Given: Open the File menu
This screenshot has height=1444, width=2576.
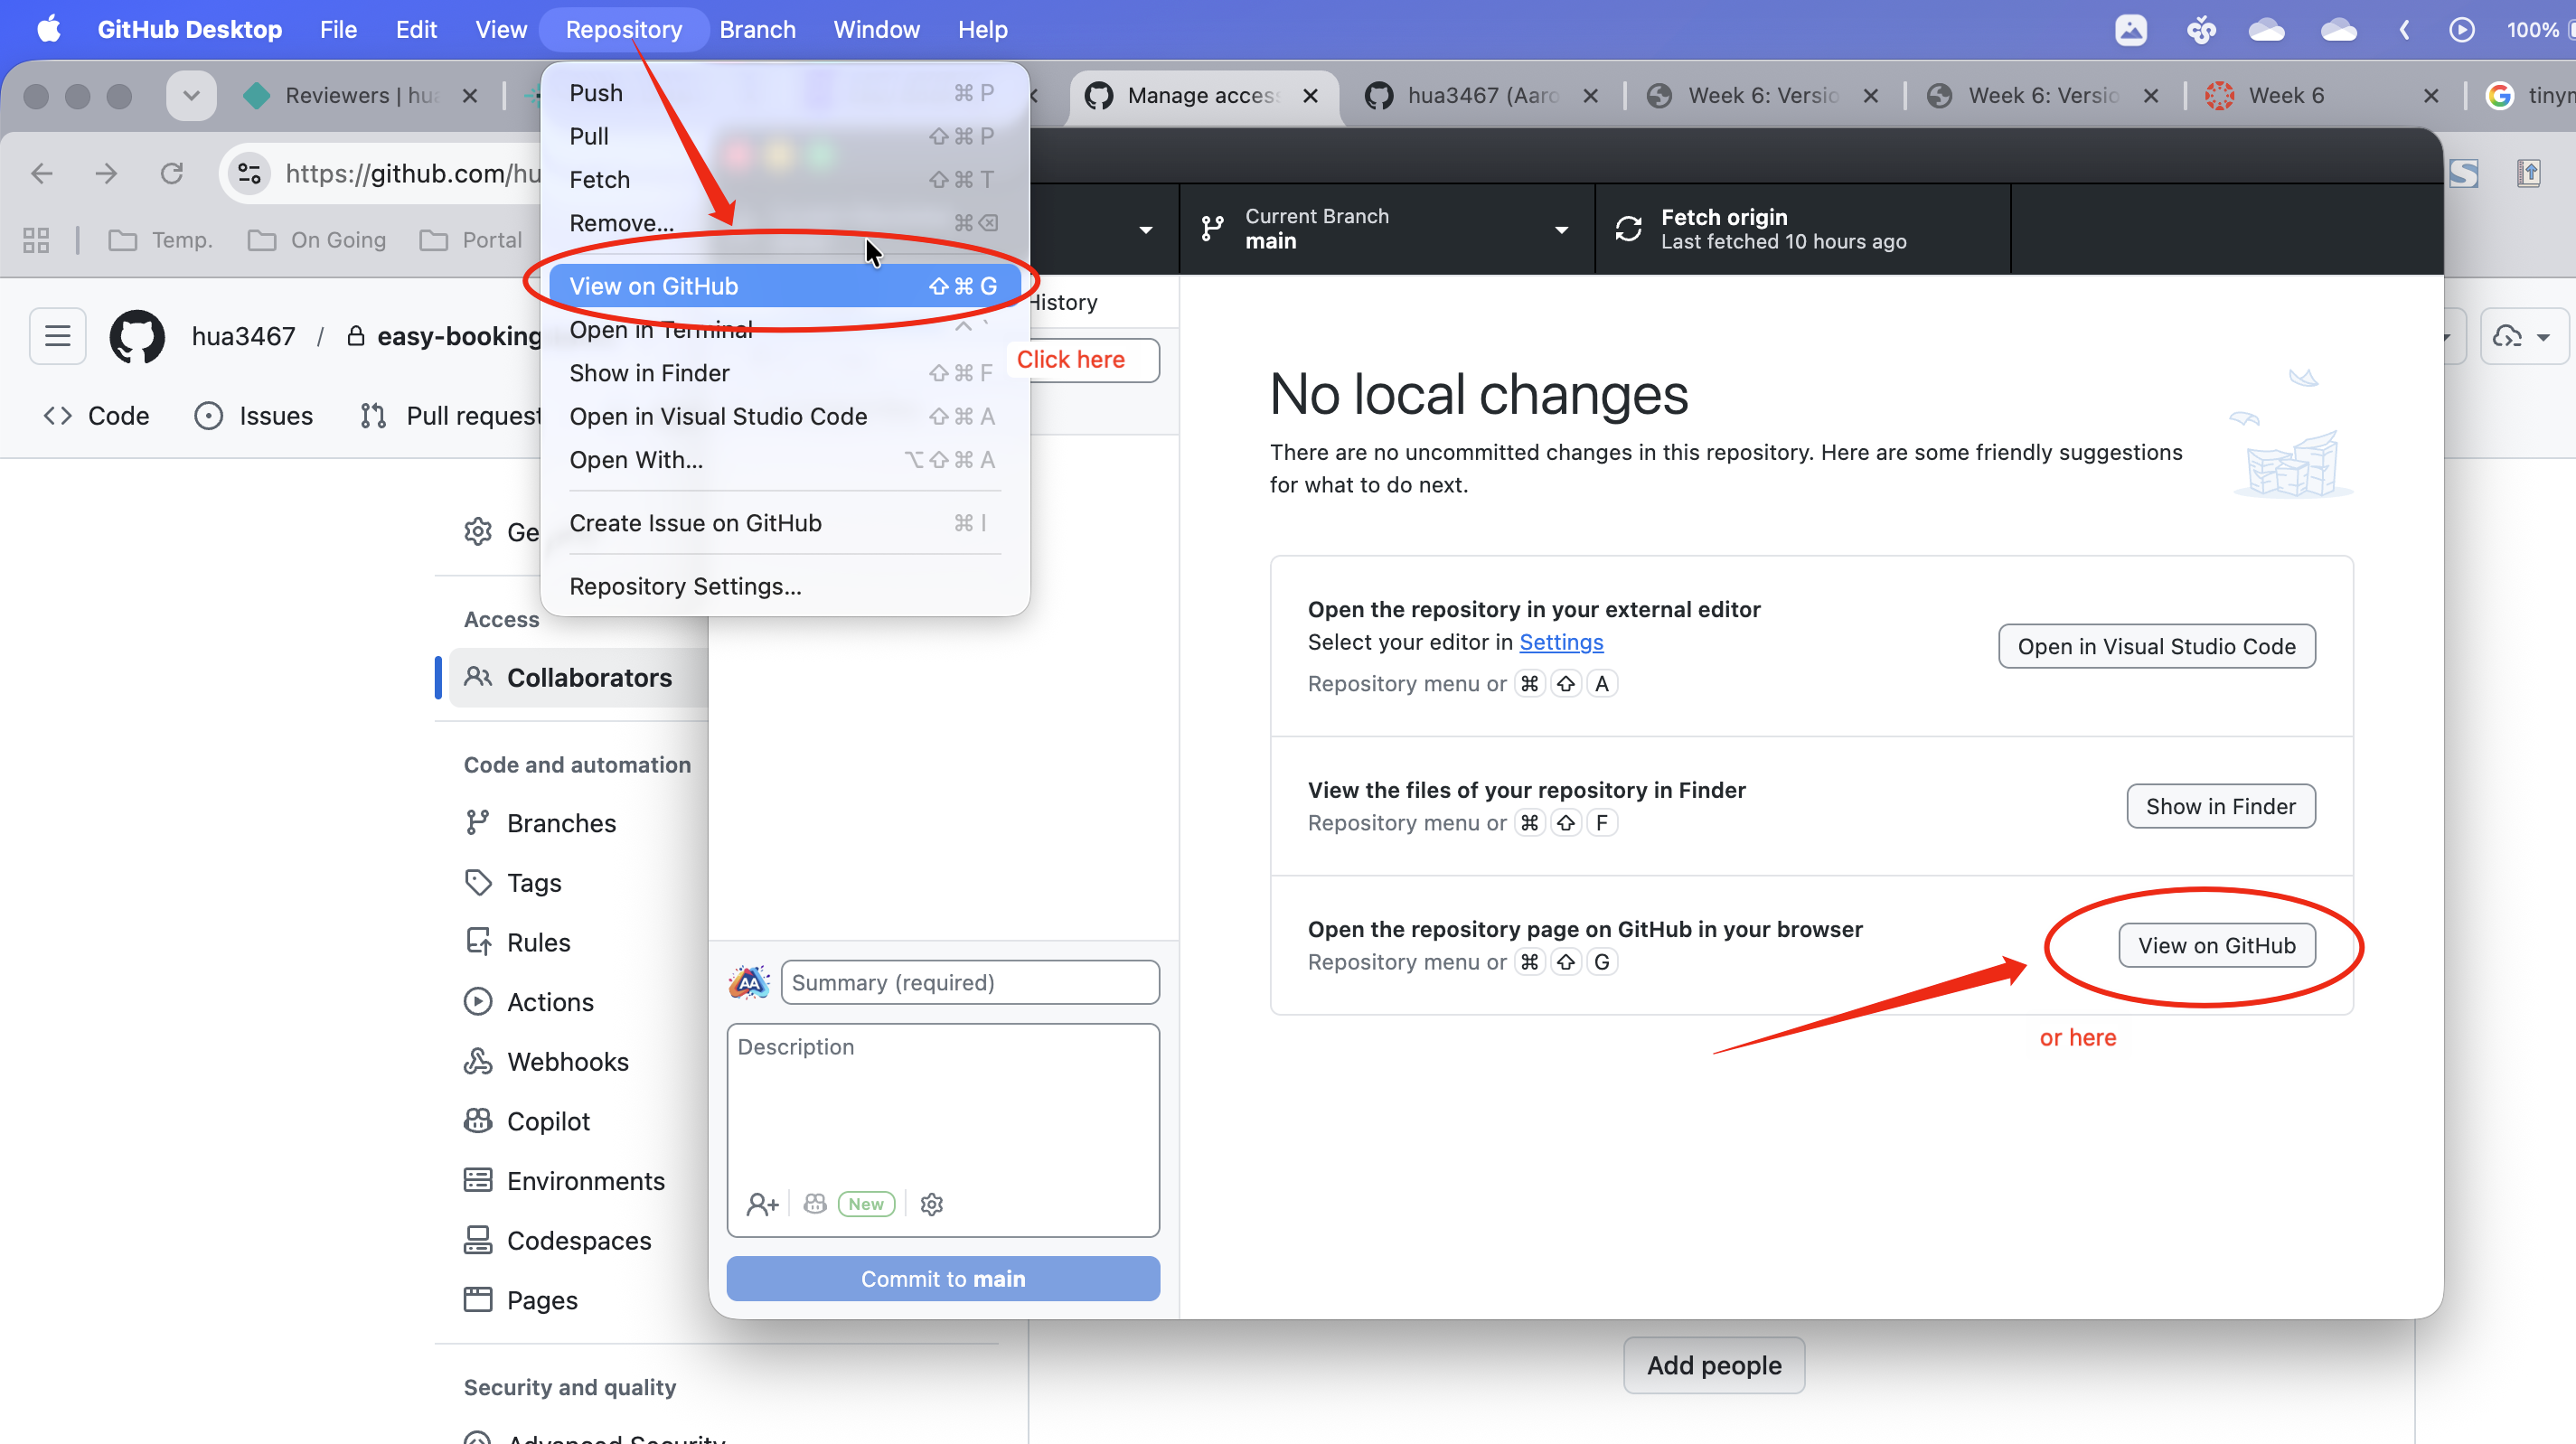Looking at the screenshot, I should [338, 29].
